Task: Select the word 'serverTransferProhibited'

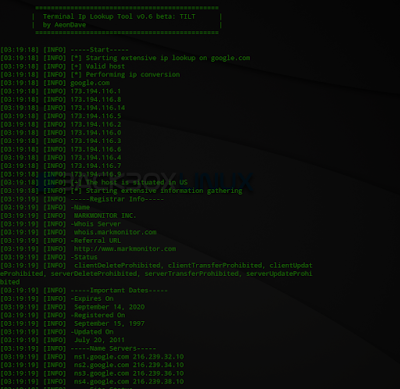Action: pyautogui.click(x=192, y=274)
